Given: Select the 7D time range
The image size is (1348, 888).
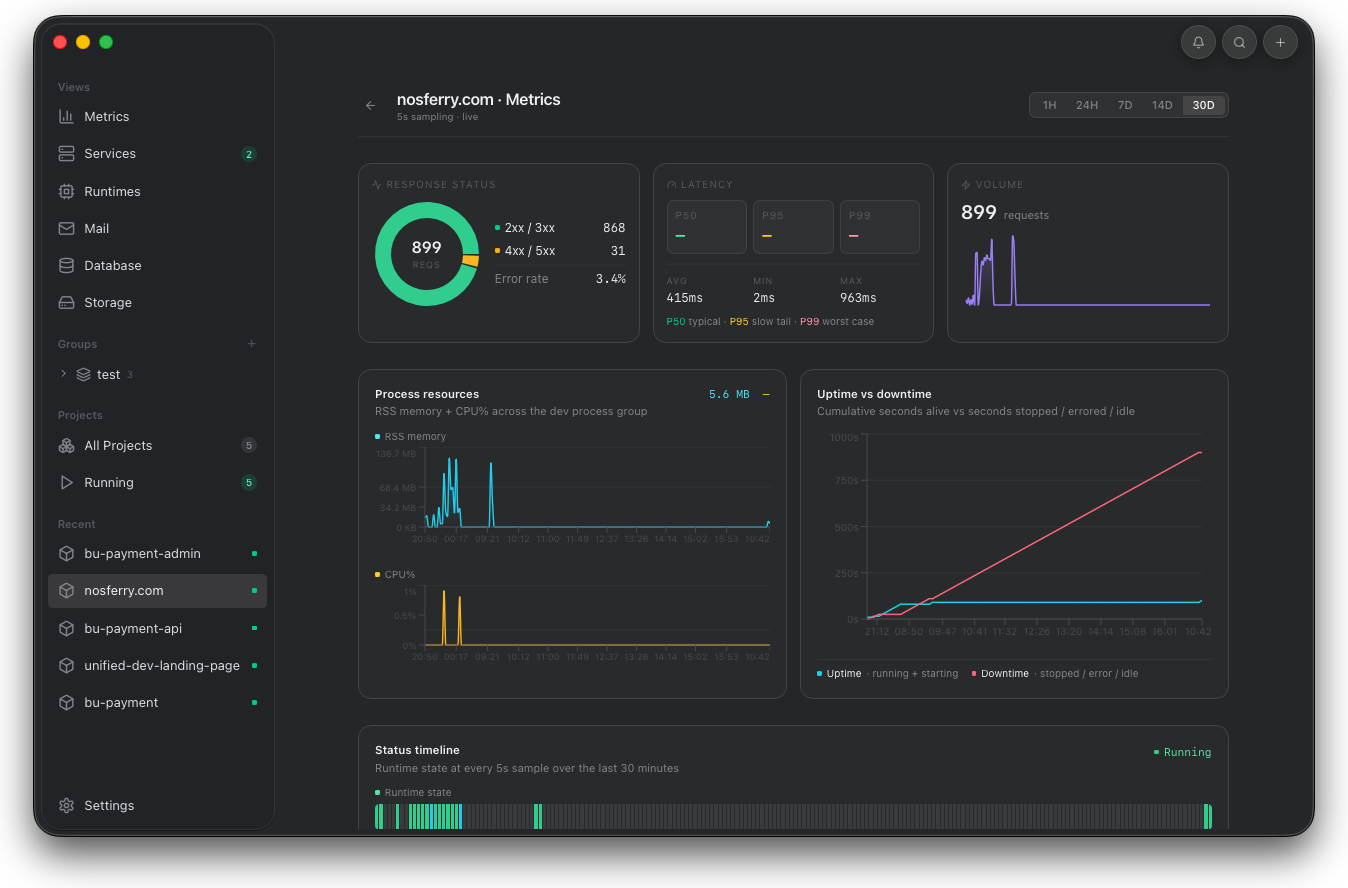Looking at the screenshot, I should point(1125,105).
